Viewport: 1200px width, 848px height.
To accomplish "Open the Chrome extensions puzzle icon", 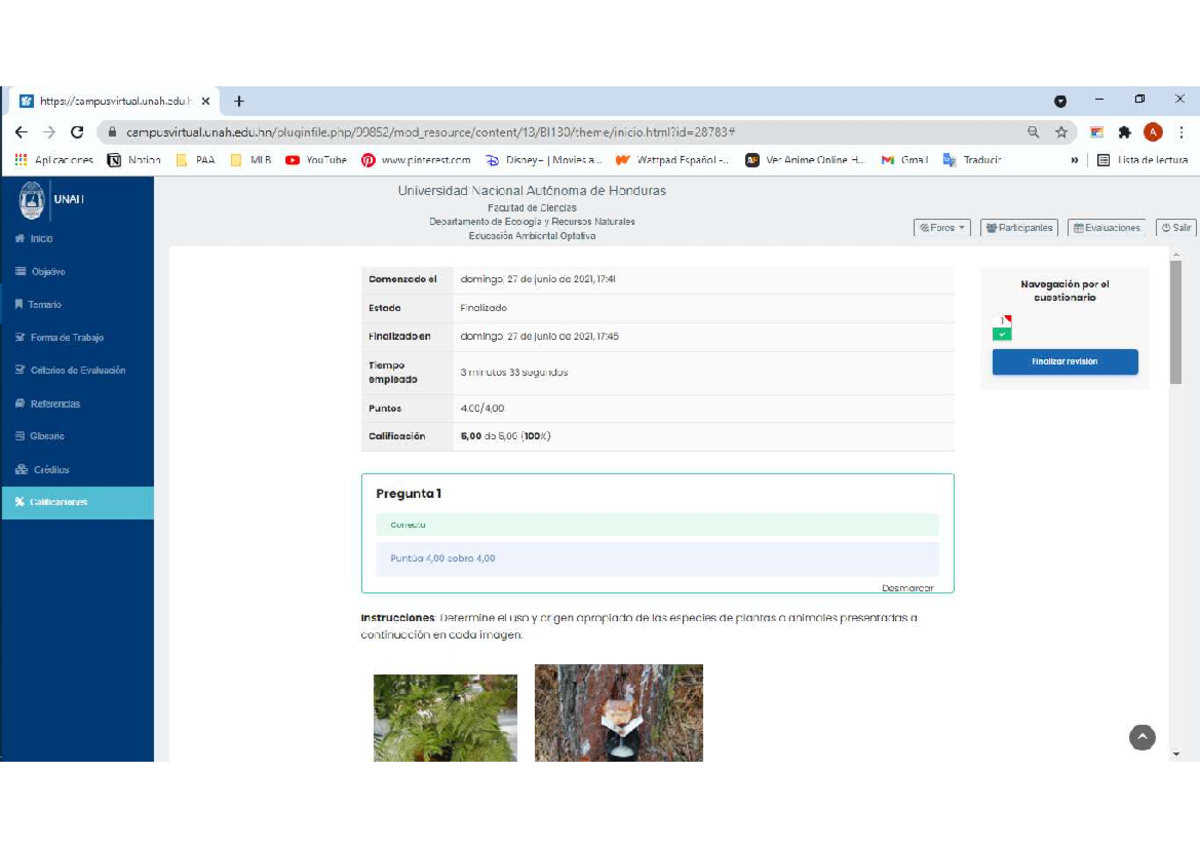I will 1124,132.
